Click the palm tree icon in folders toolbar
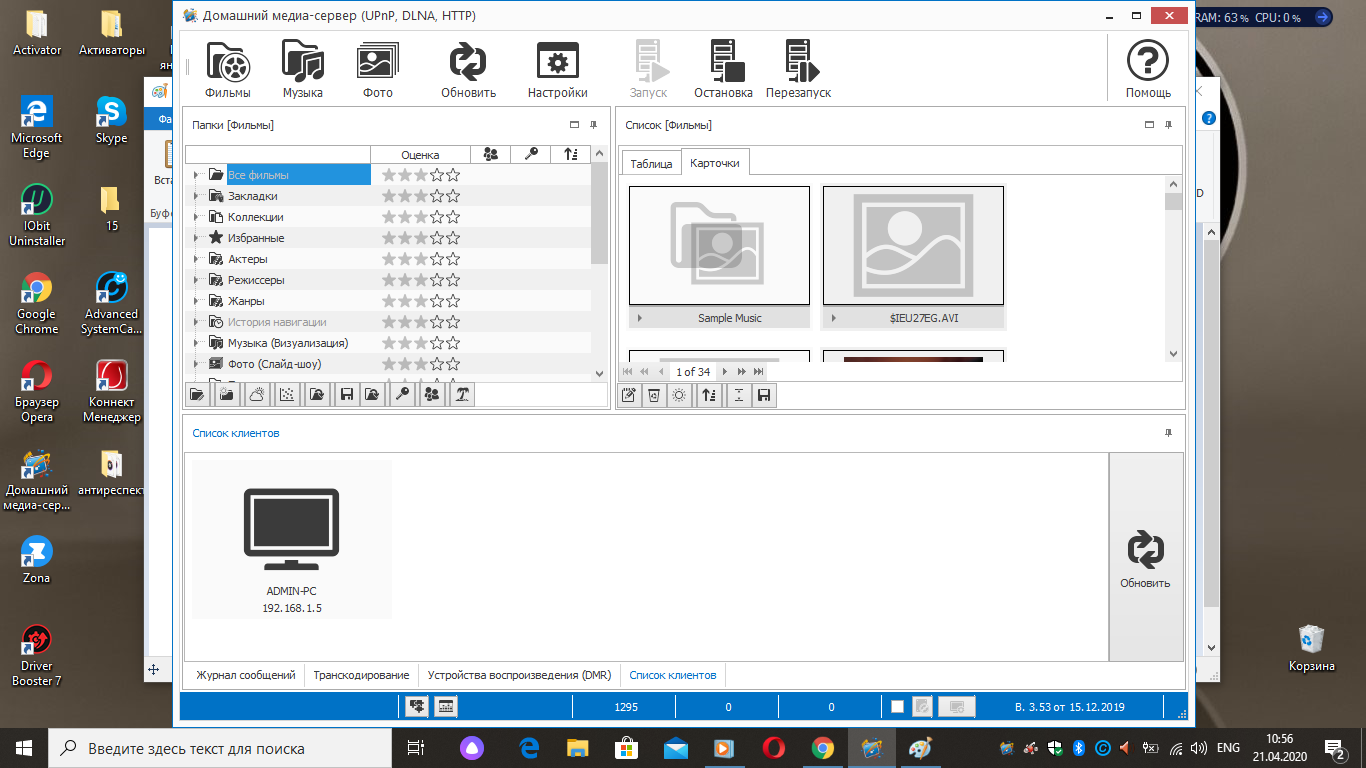Screen dimensions: 1366x768 pyautogui.click(x=460, y=395)
